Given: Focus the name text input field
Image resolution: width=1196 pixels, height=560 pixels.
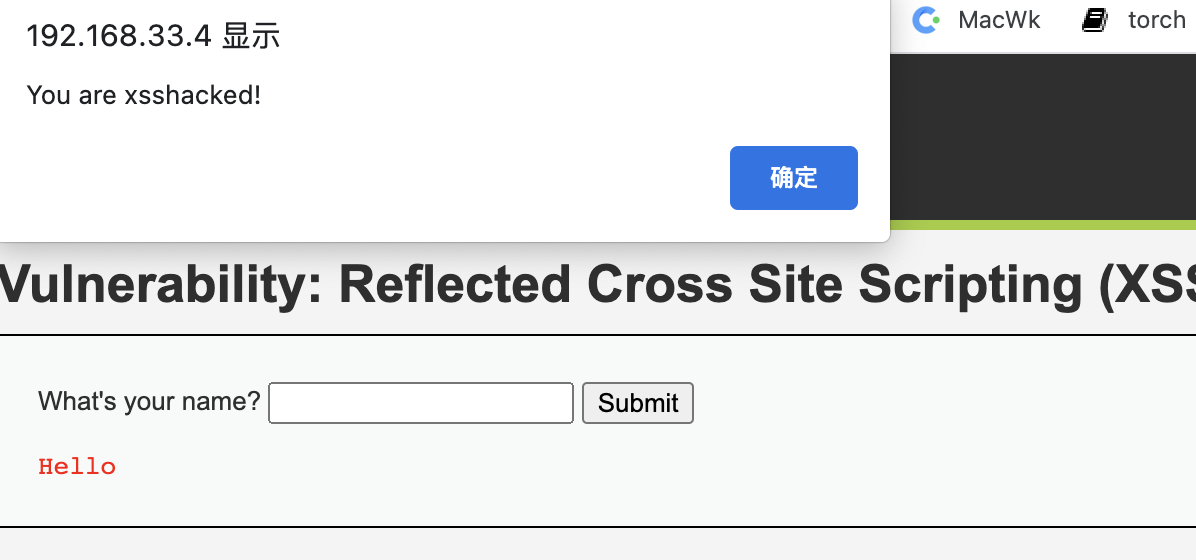Looking at the screenshot, I should [421, 403].
